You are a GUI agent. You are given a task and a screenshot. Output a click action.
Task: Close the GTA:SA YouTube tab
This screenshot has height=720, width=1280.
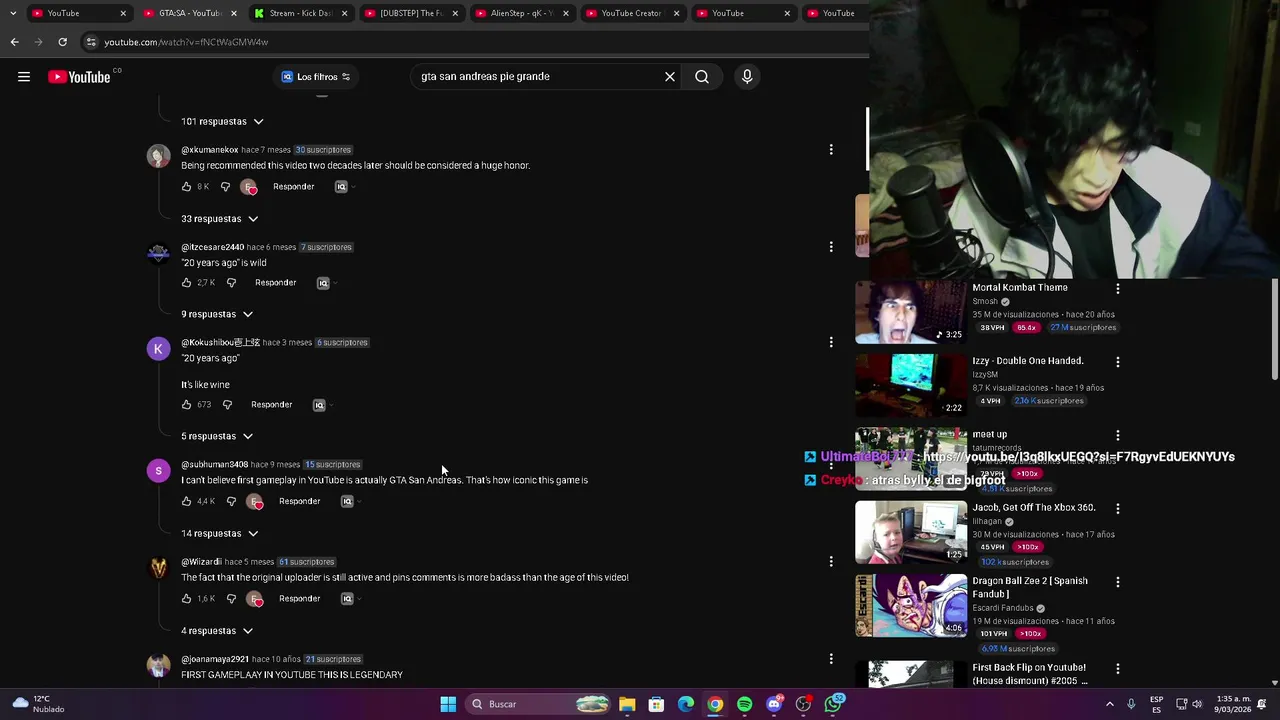tap(234, 13)
